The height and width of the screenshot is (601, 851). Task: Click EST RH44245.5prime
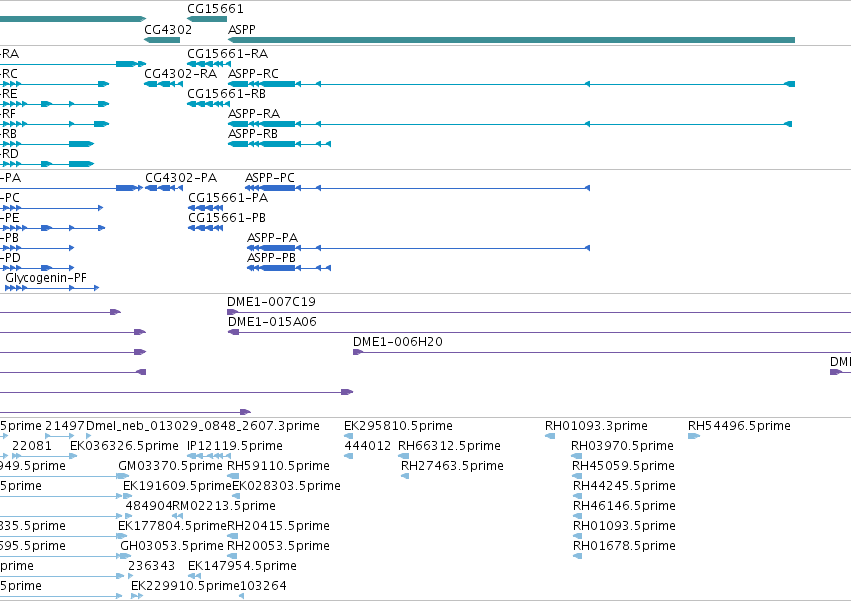pyautogui.click(x=625, y=486)
